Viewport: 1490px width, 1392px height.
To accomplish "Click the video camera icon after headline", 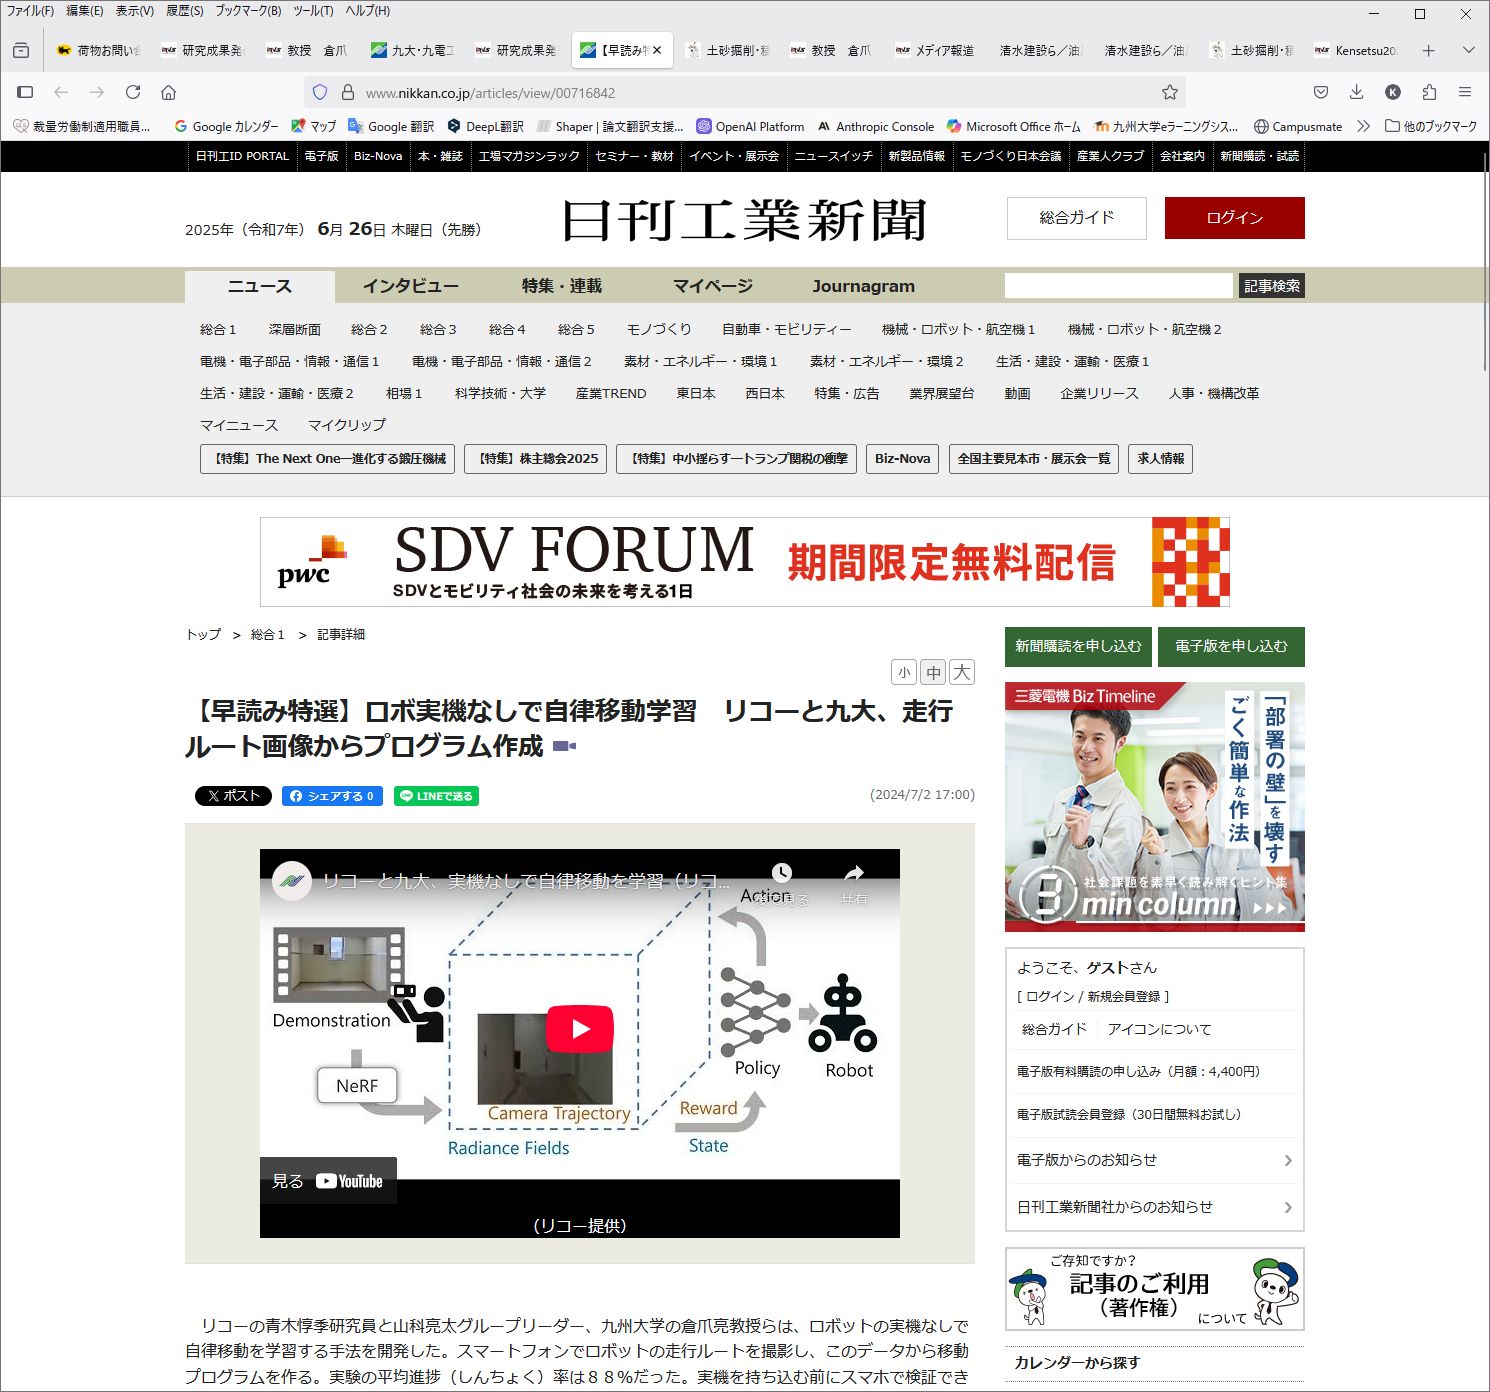I will (565, 746).
